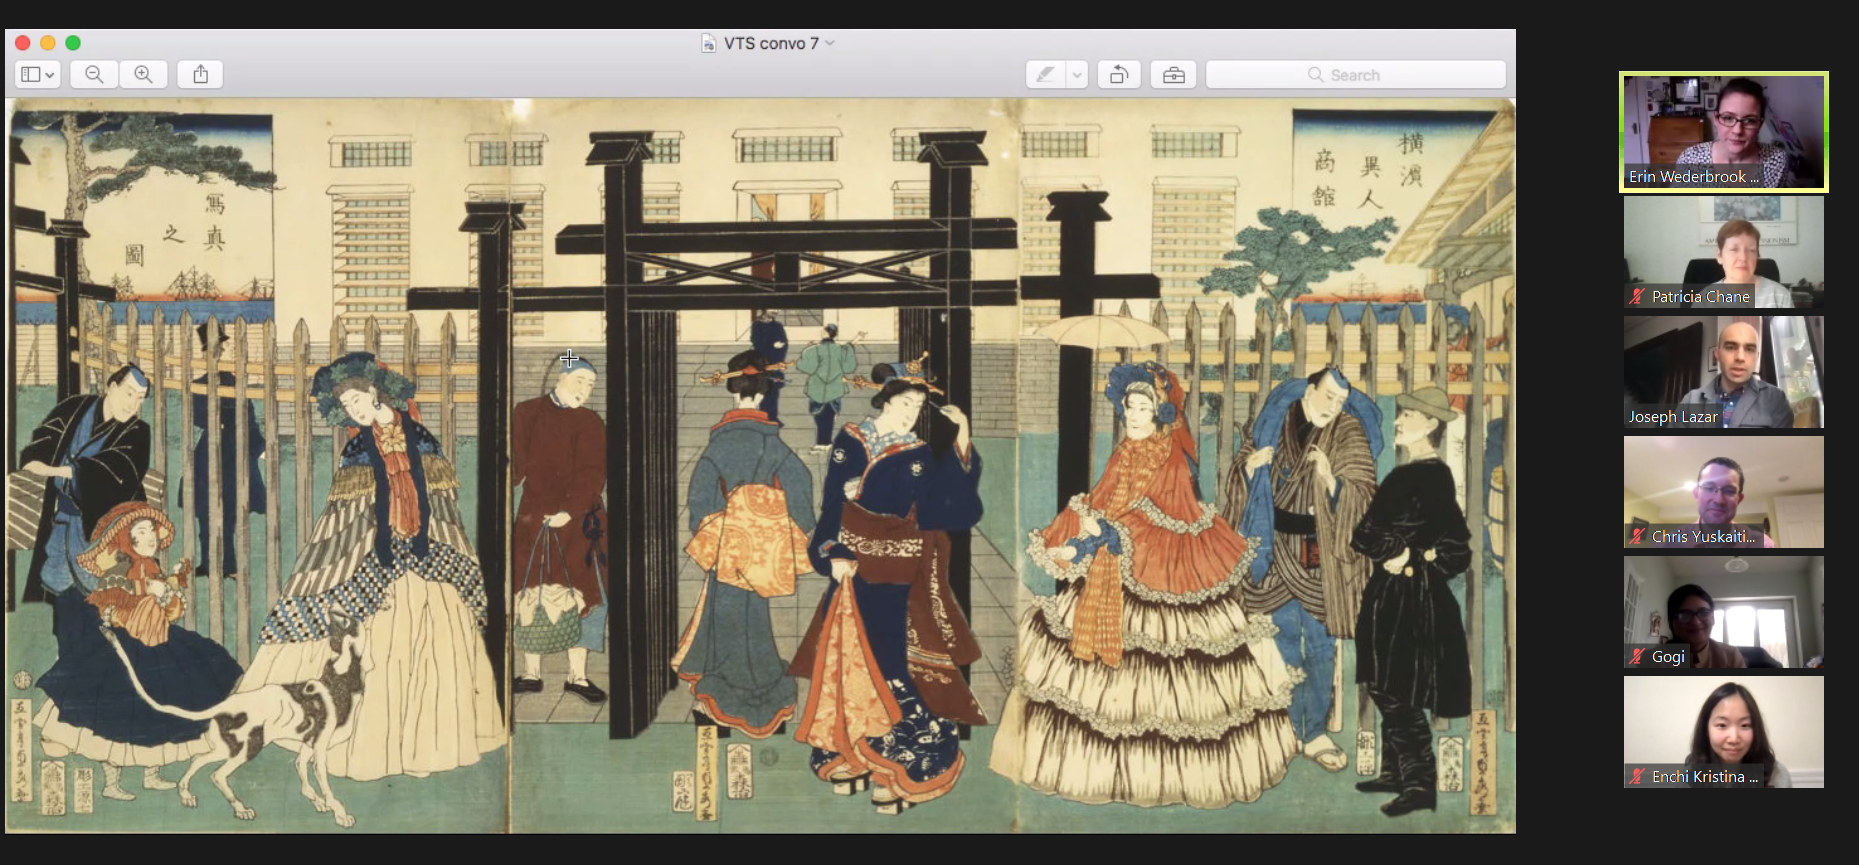
Task: Click the Japanese woodblock print image
Action: (x=761, y=466)
